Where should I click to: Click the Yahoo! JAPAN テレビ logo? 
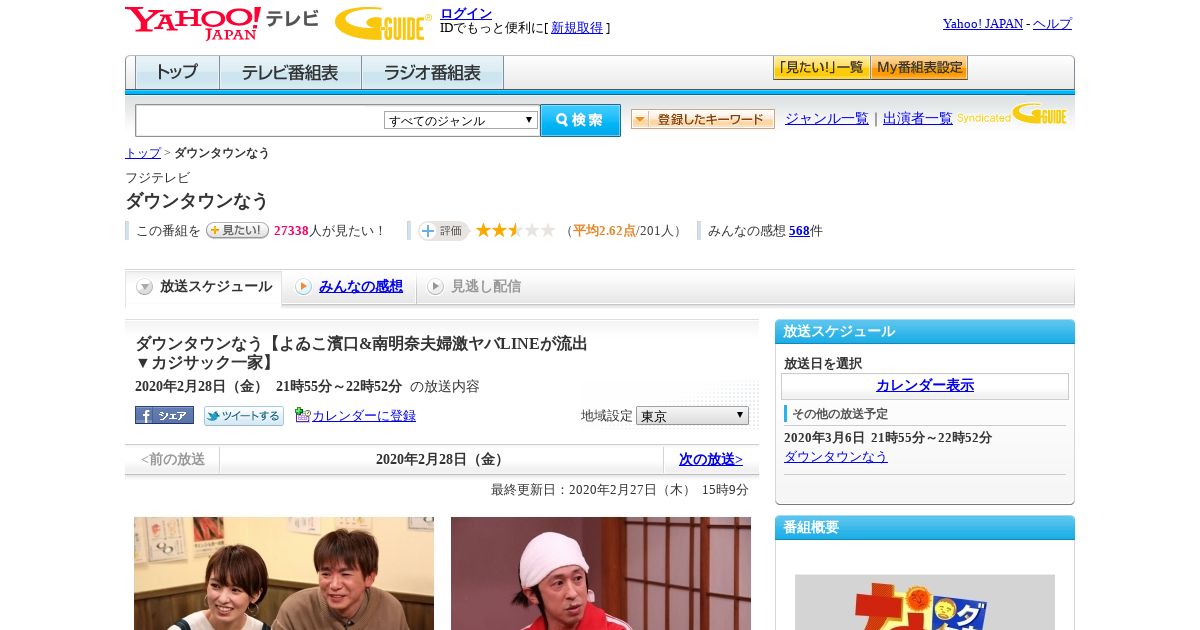point(222,23)
